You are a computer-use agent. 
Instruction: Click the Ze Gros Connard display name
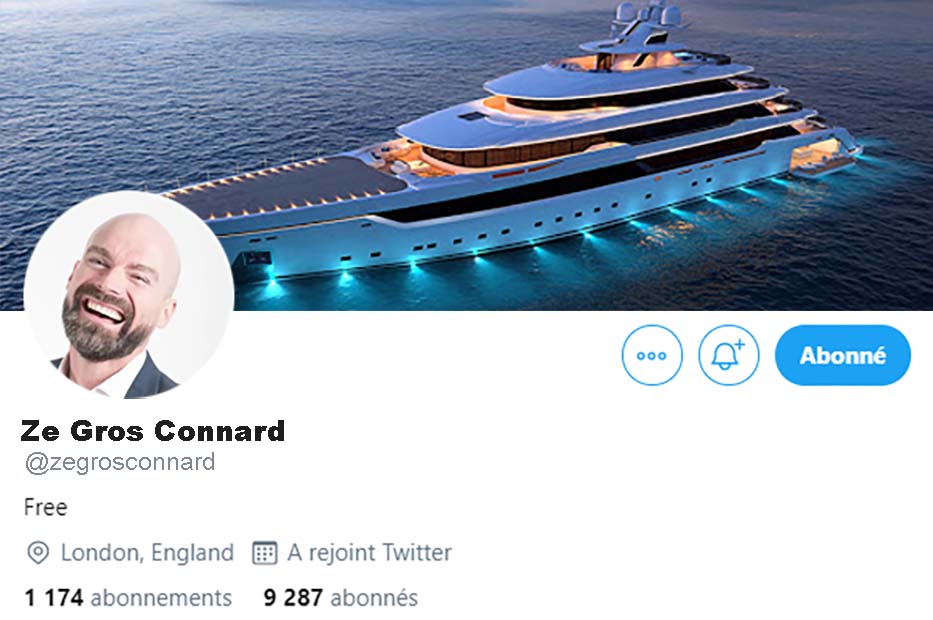153,431
